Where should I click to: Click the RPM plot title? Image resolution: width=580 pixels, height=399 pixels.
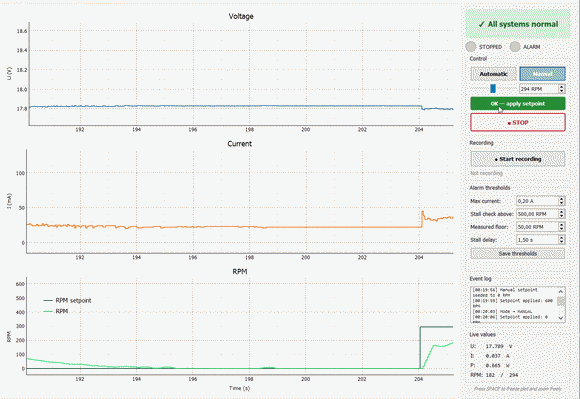pos(240,271)
